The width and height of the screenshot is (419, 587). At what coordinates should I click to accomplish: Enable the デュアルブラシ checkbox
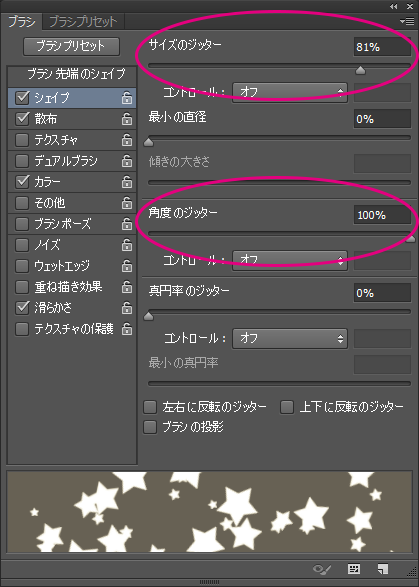click(x=22, y=161)
